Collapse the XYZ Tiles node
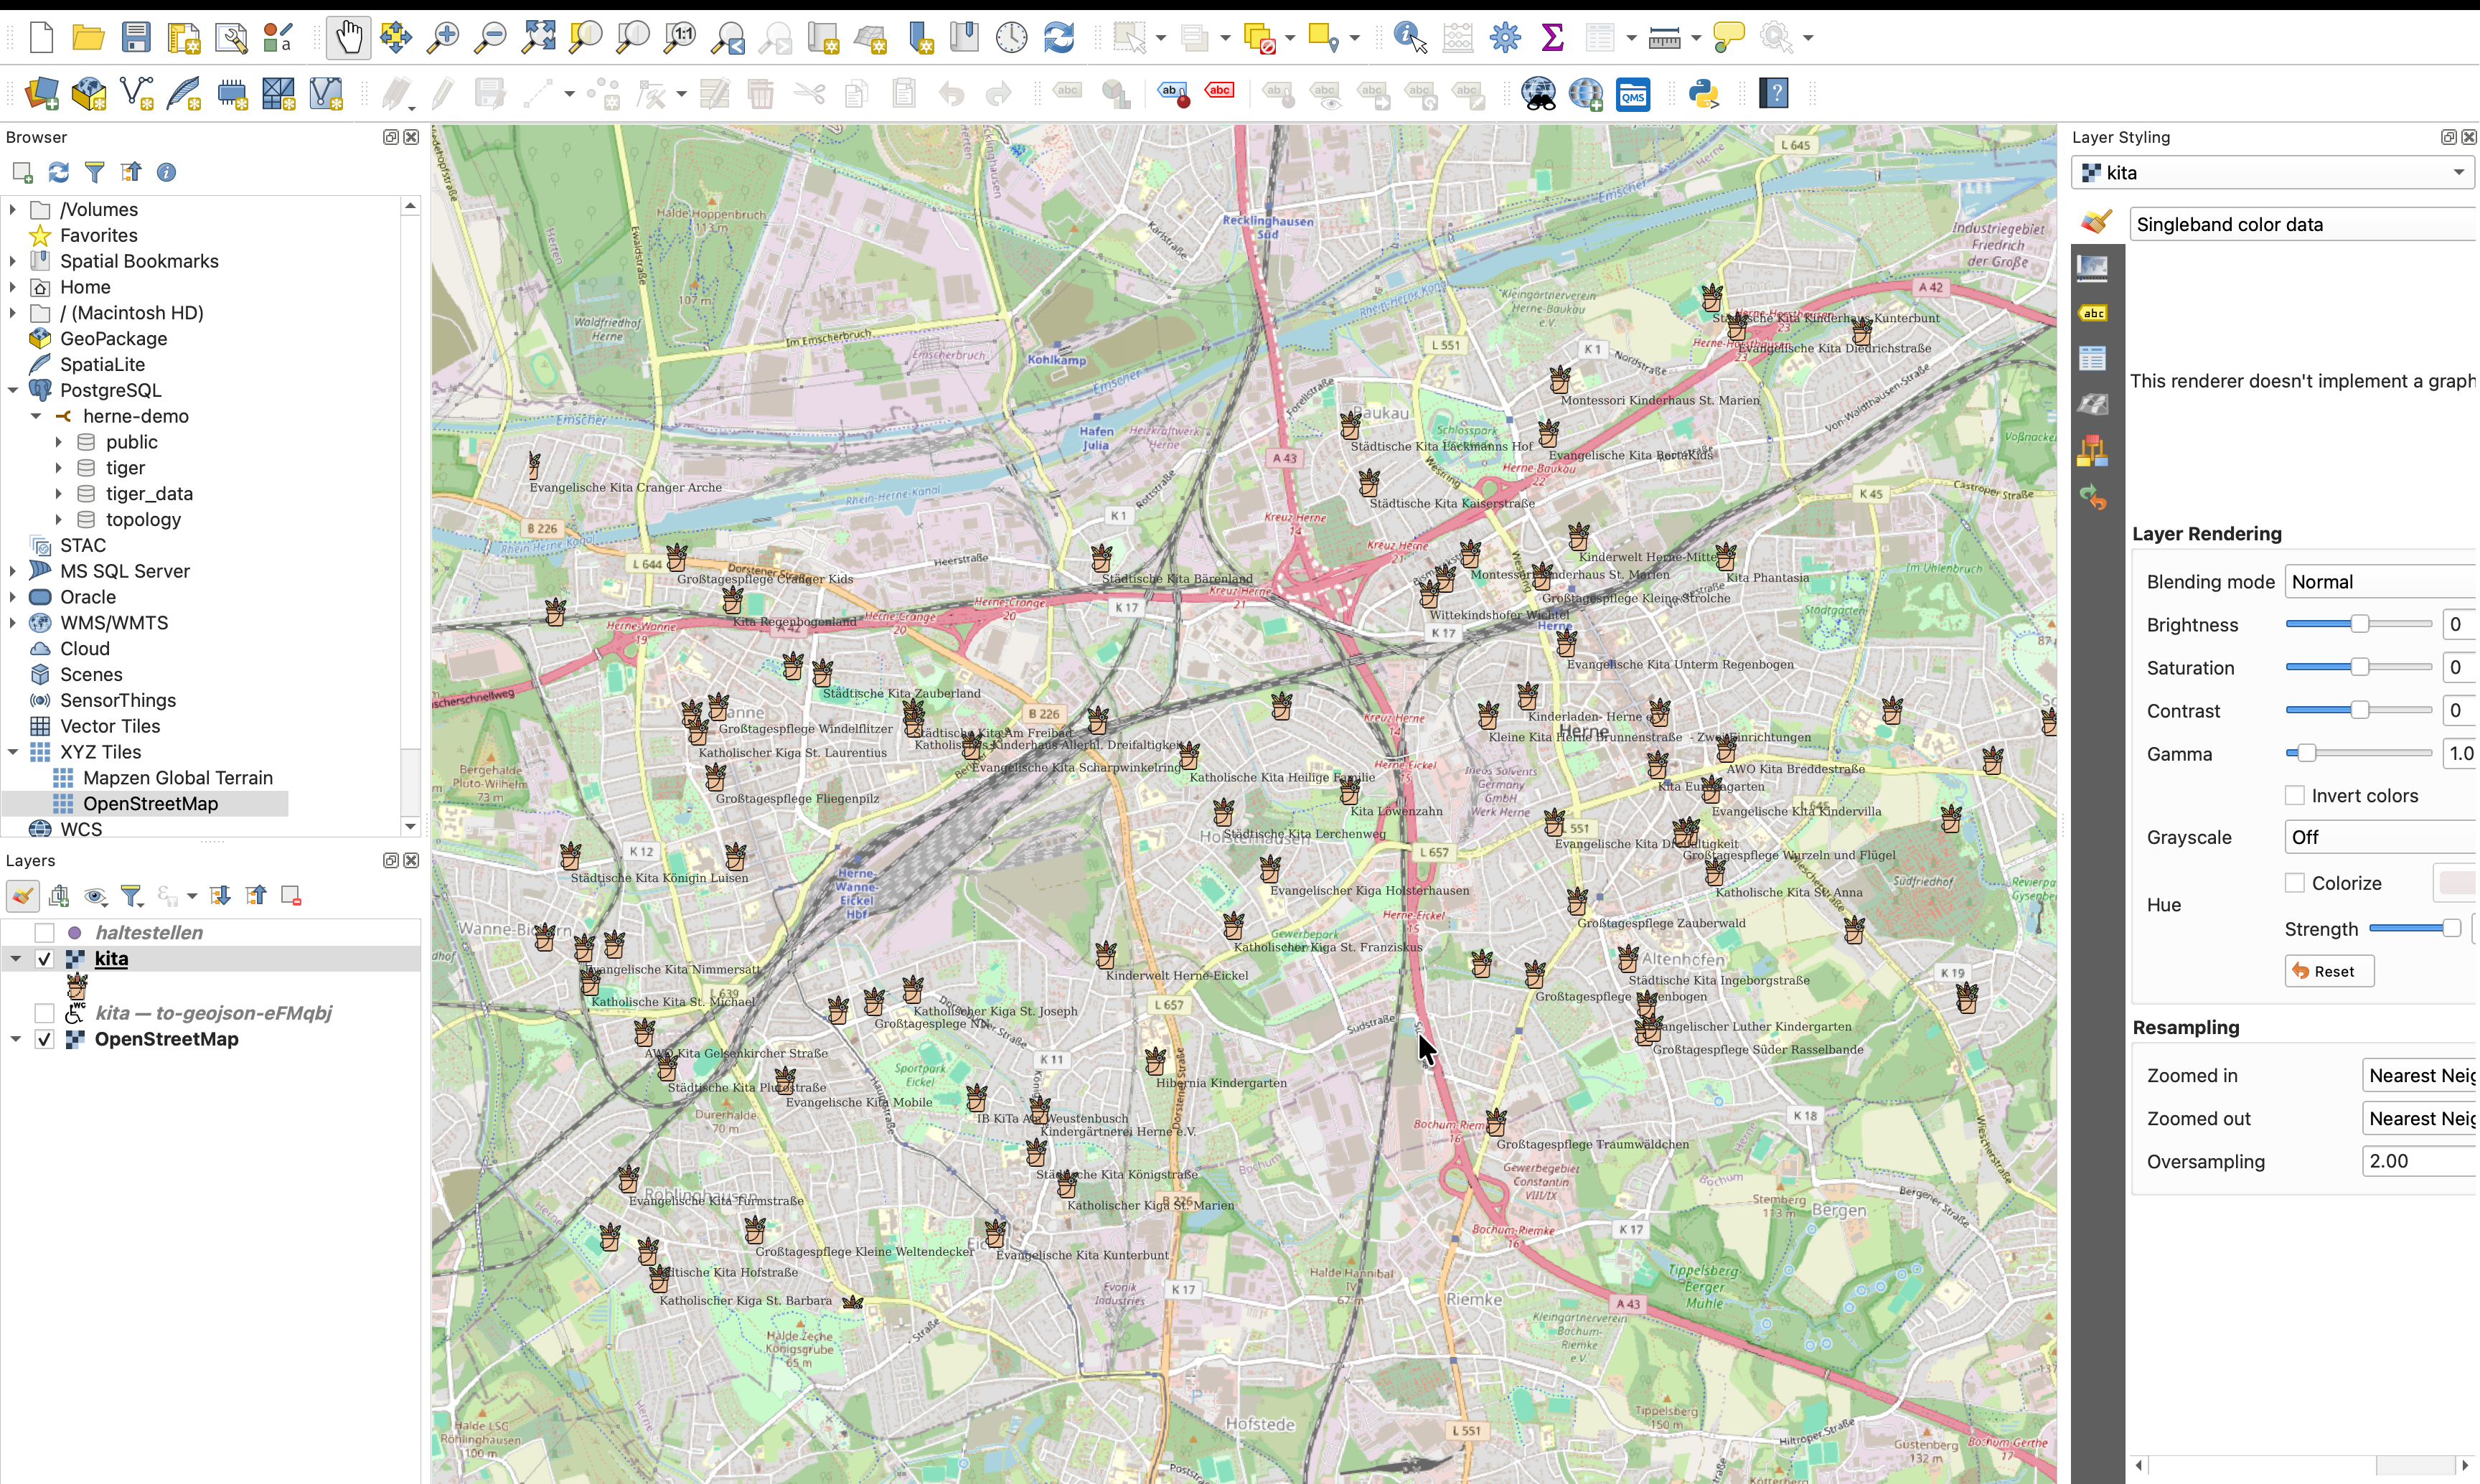Viewport: 2480px width, 1484px height. pos(14,752)
